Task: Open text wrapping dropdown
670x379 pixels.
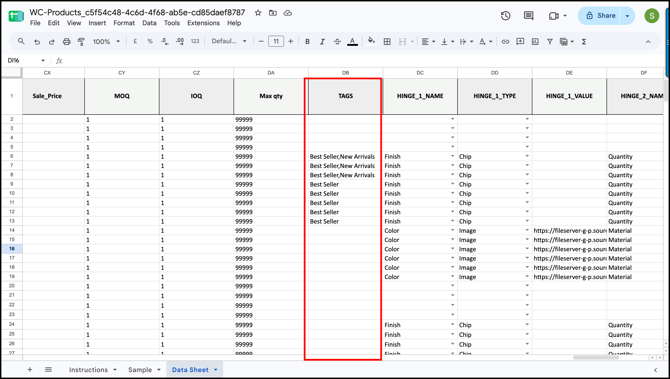Action: [466, 41]
